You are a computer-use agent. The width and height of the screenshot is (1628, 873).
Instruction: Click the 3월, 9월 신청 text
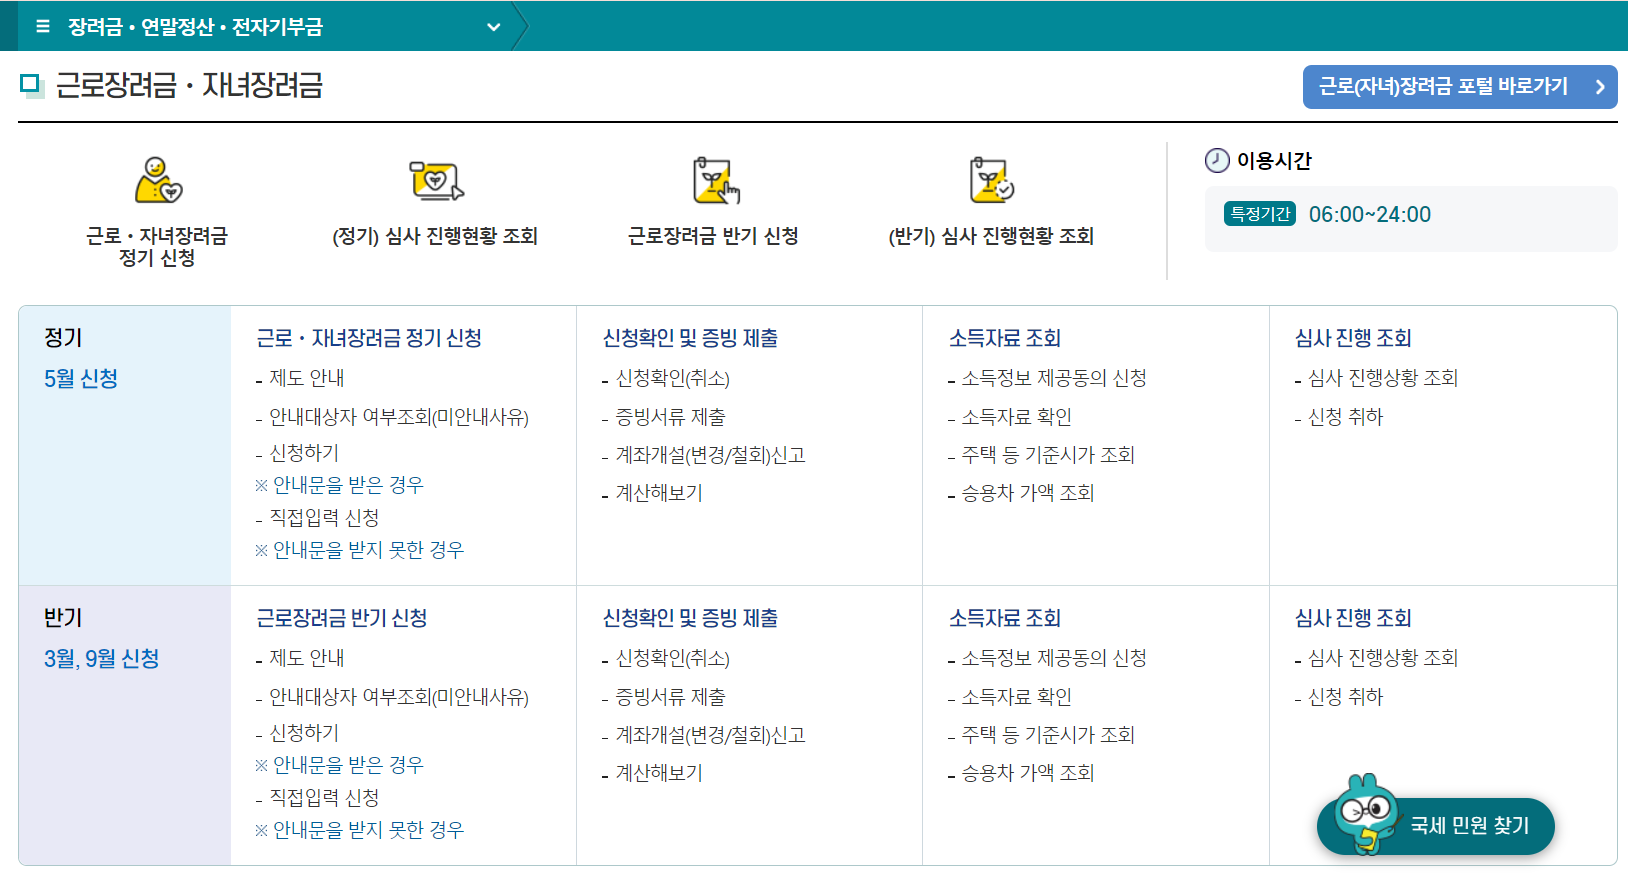[101, 658]
